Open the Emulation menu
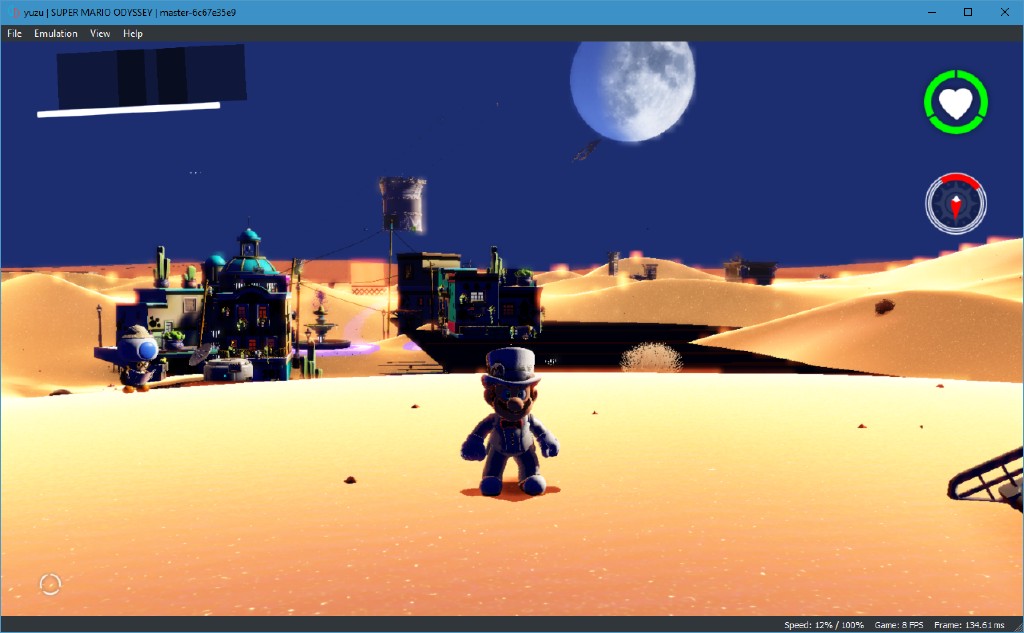Image resolution: width=1024 pixels, height=633 pixels. tap(56, 33)
